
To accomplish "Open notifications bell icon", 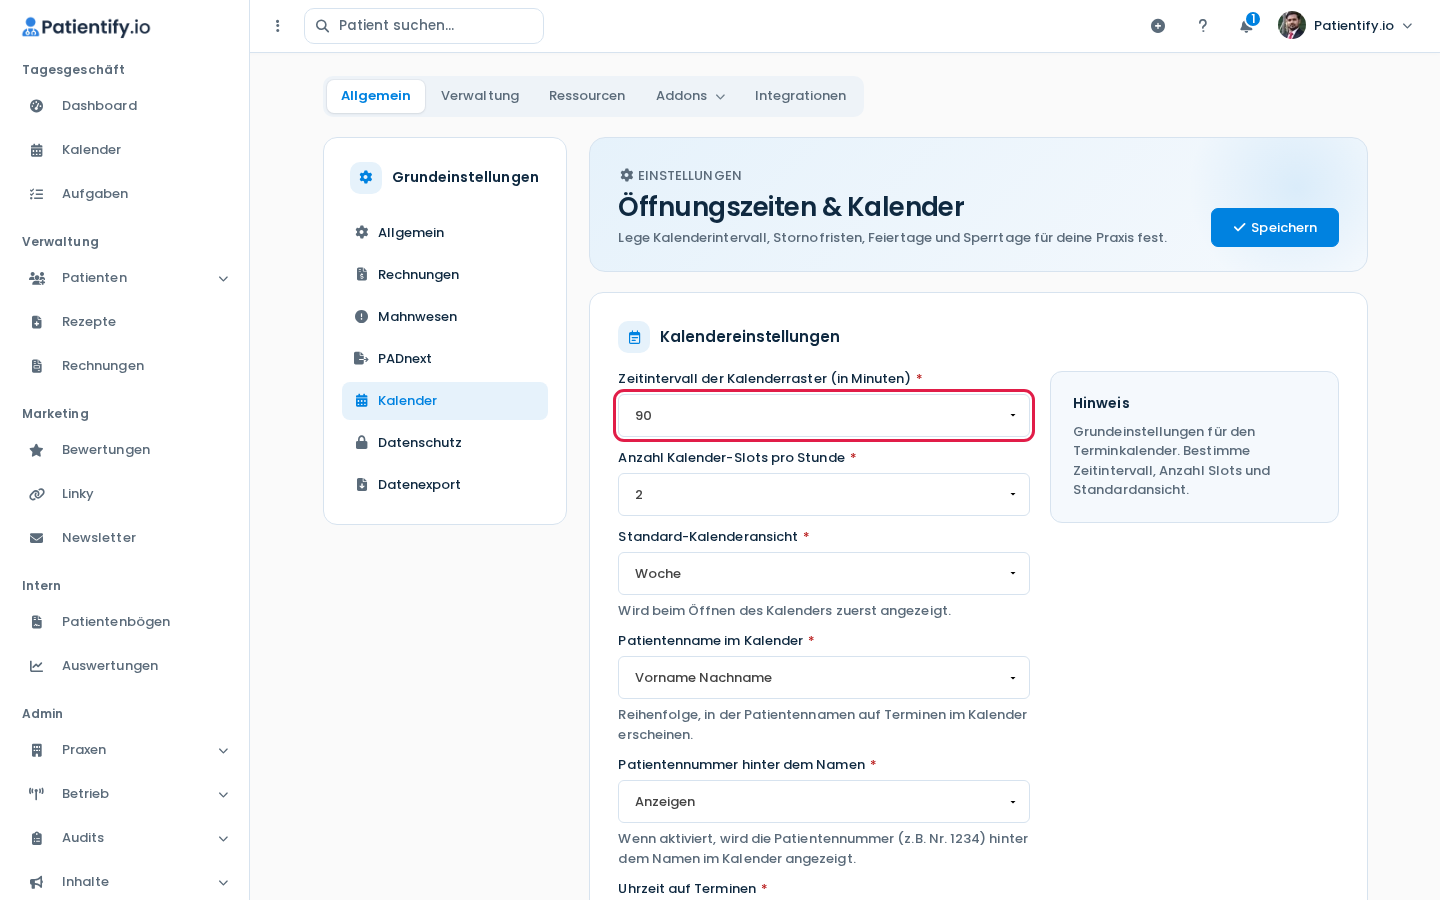I will [1246, 26].
